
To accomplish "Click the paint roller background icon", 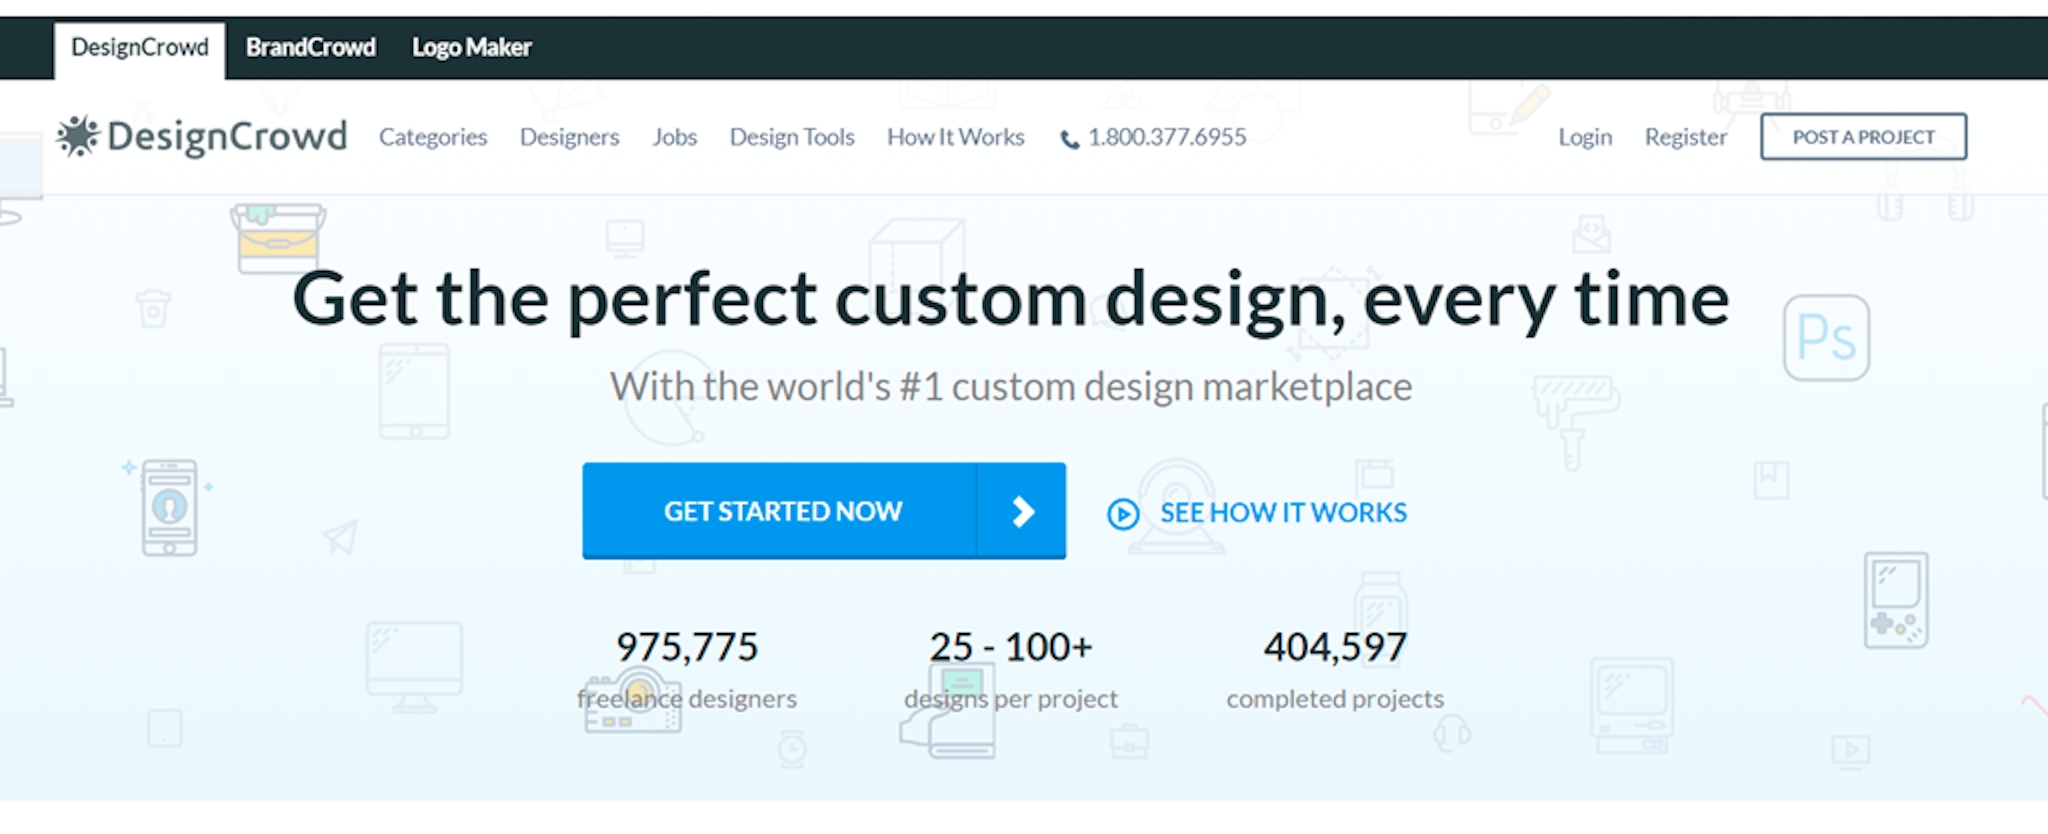I will [x=1574, y=420].
